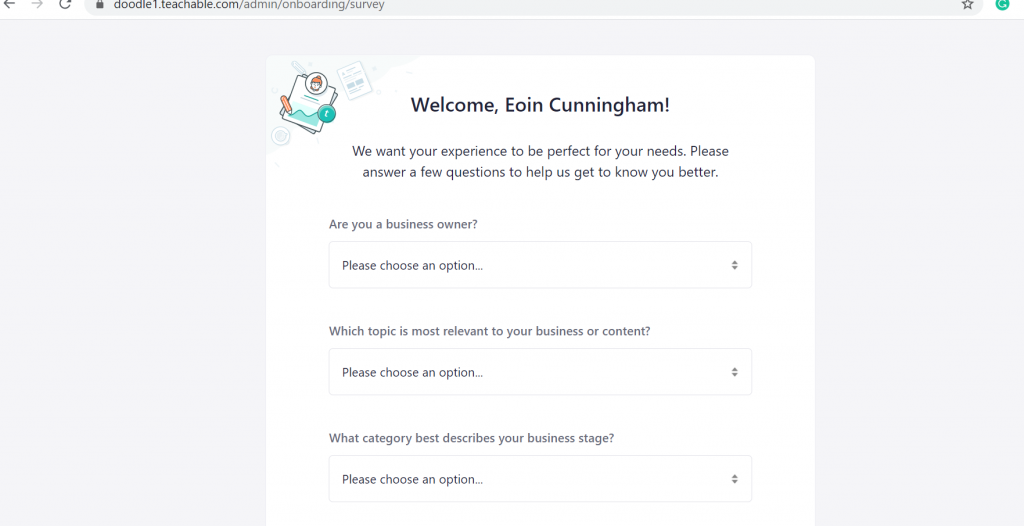This screenshot has height=526, width=1024.
Task: Click the 'What category best describes' label
Action: [471, 438]
